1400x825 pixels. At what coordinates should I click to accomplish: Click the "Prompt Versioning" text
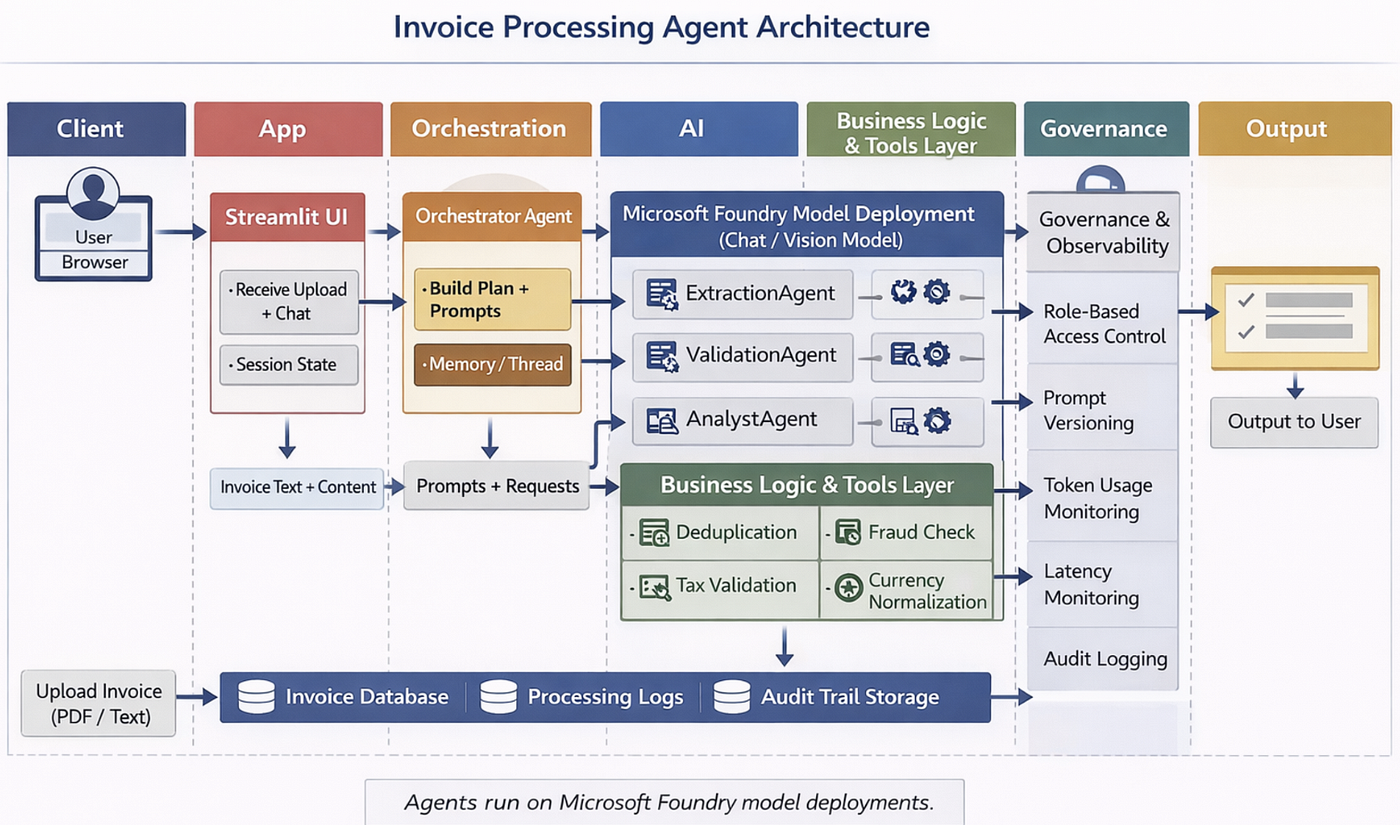[x=1089, y=410]
